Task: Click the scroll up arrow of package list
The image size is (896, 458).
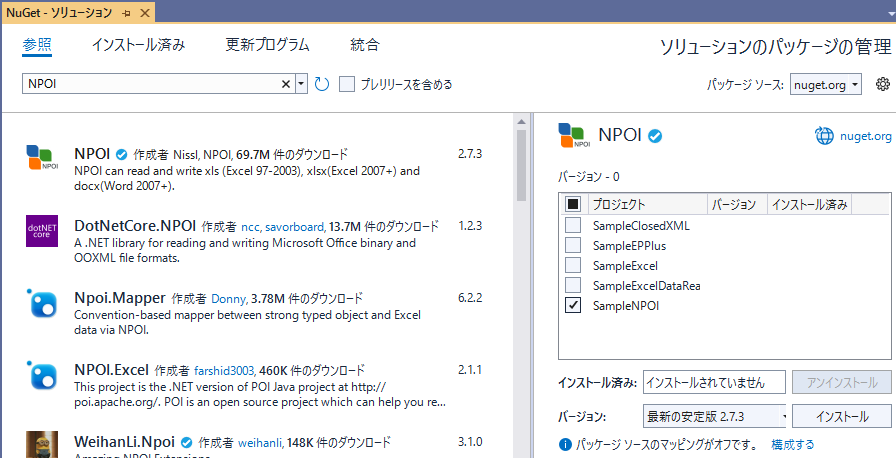Action: [521, 121]
